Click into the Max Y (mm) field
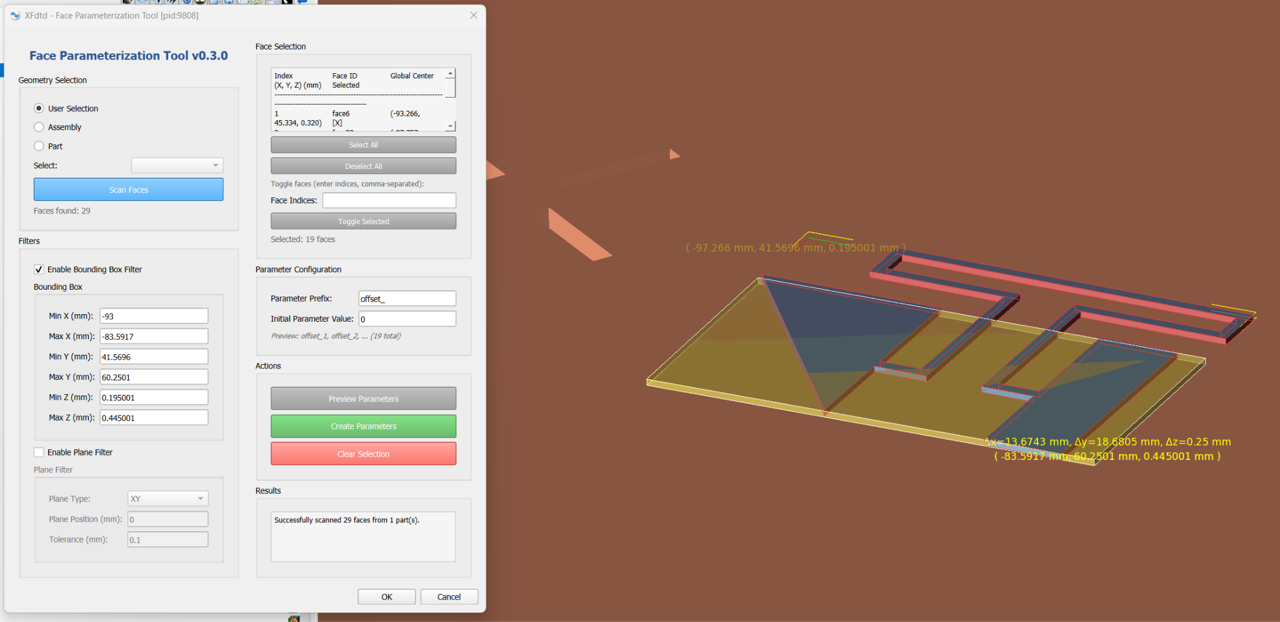Image resolution: width=1280 pixels, height=622 pixels. tap(154, 377)
